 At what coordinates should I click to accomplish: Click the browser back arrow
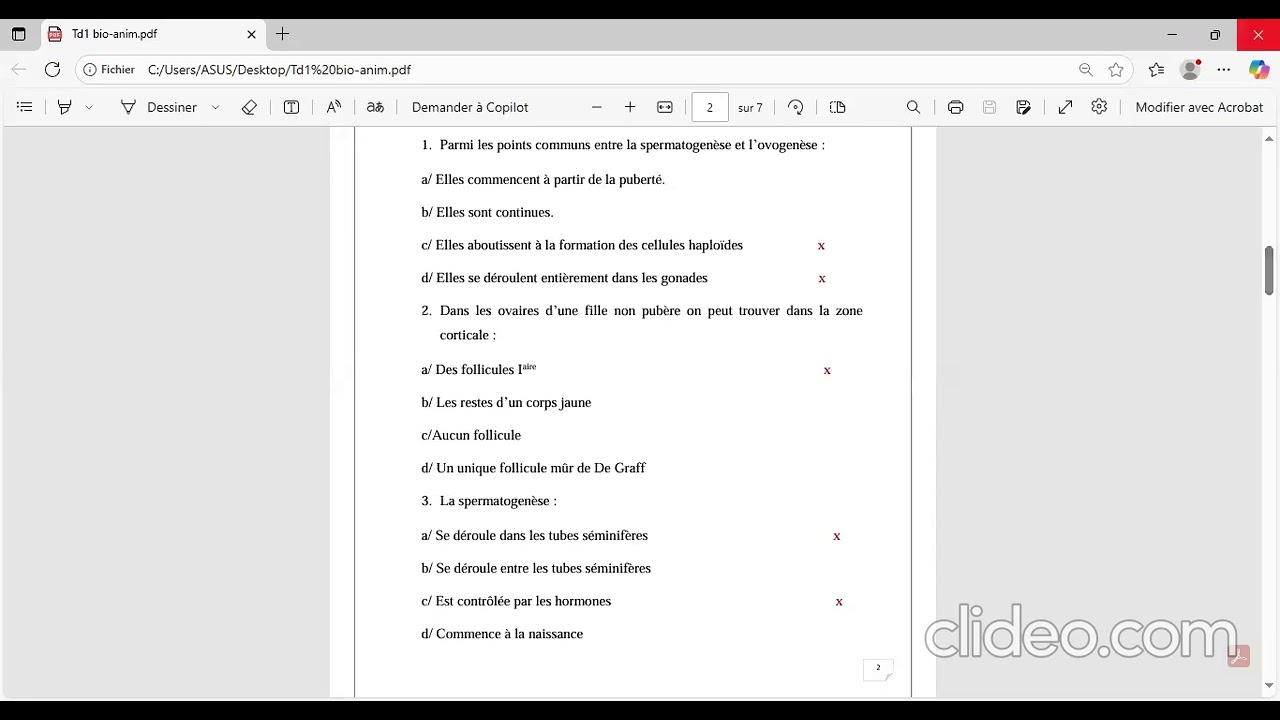19,70
